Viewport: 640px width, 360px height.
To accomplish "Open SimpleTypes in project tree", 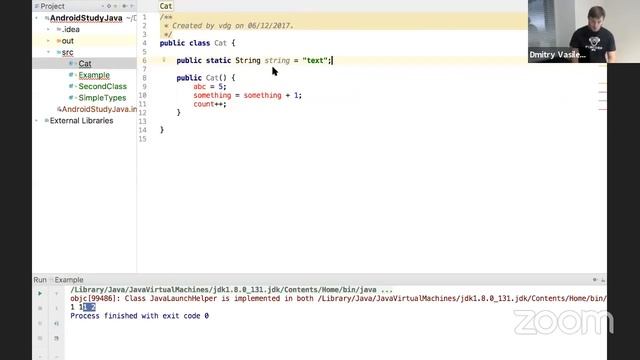I will click(102, 98).
